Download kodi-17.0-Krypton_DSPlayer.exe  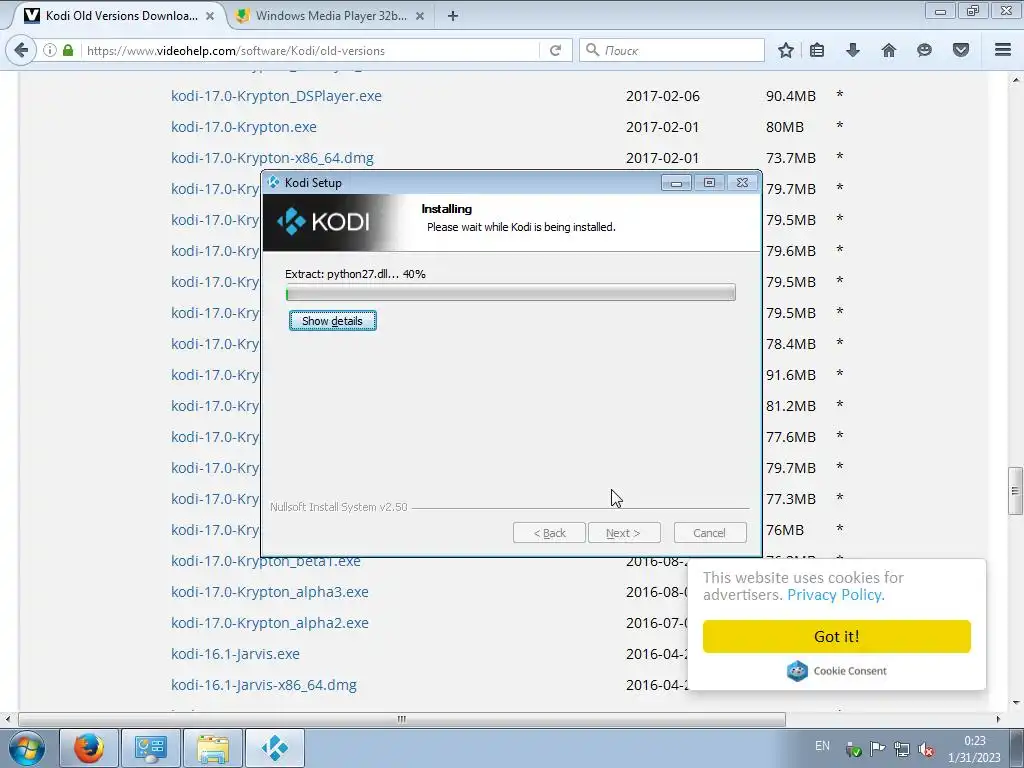[276, 96]
